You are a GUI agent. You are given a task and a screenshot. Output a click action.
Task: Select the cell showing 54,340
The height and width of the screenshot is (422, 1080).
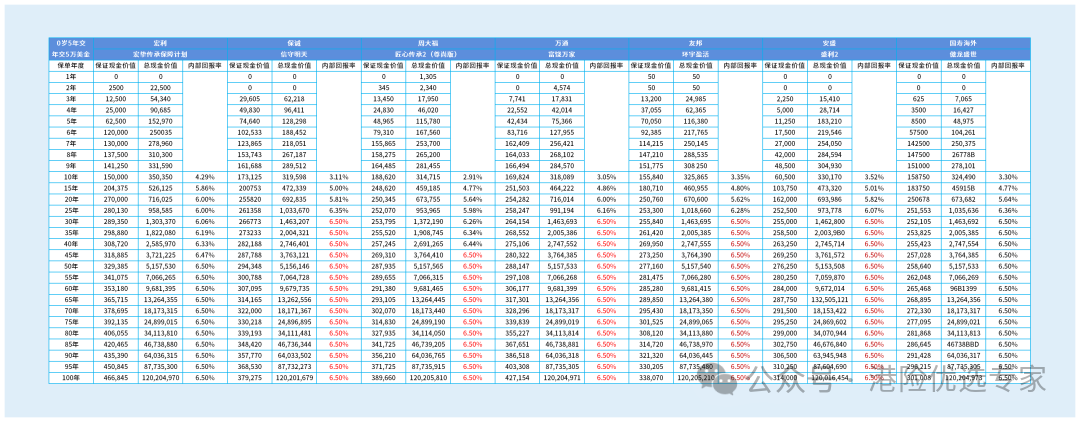160,98
